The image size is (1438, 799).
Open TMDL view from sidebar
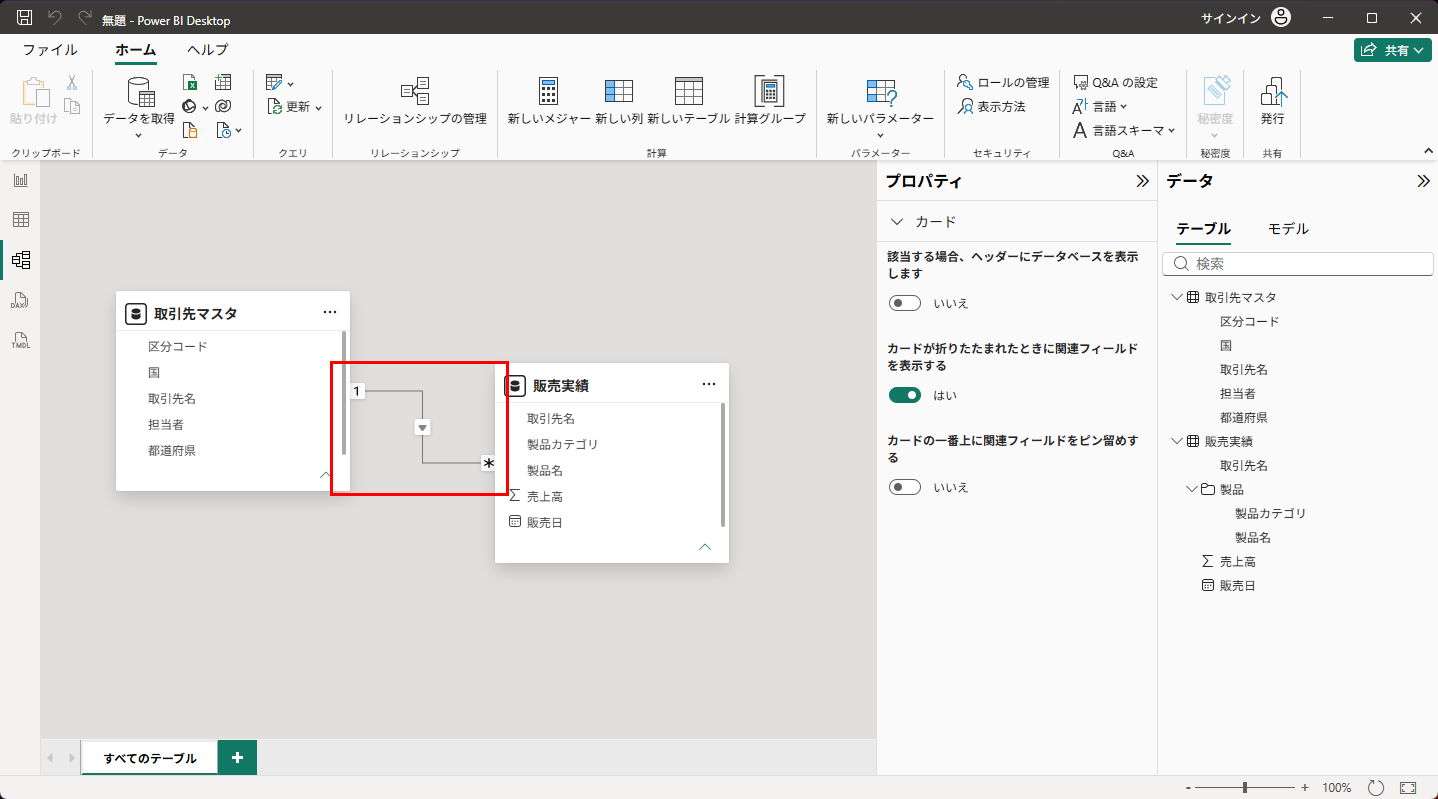(x=20, y=340)
